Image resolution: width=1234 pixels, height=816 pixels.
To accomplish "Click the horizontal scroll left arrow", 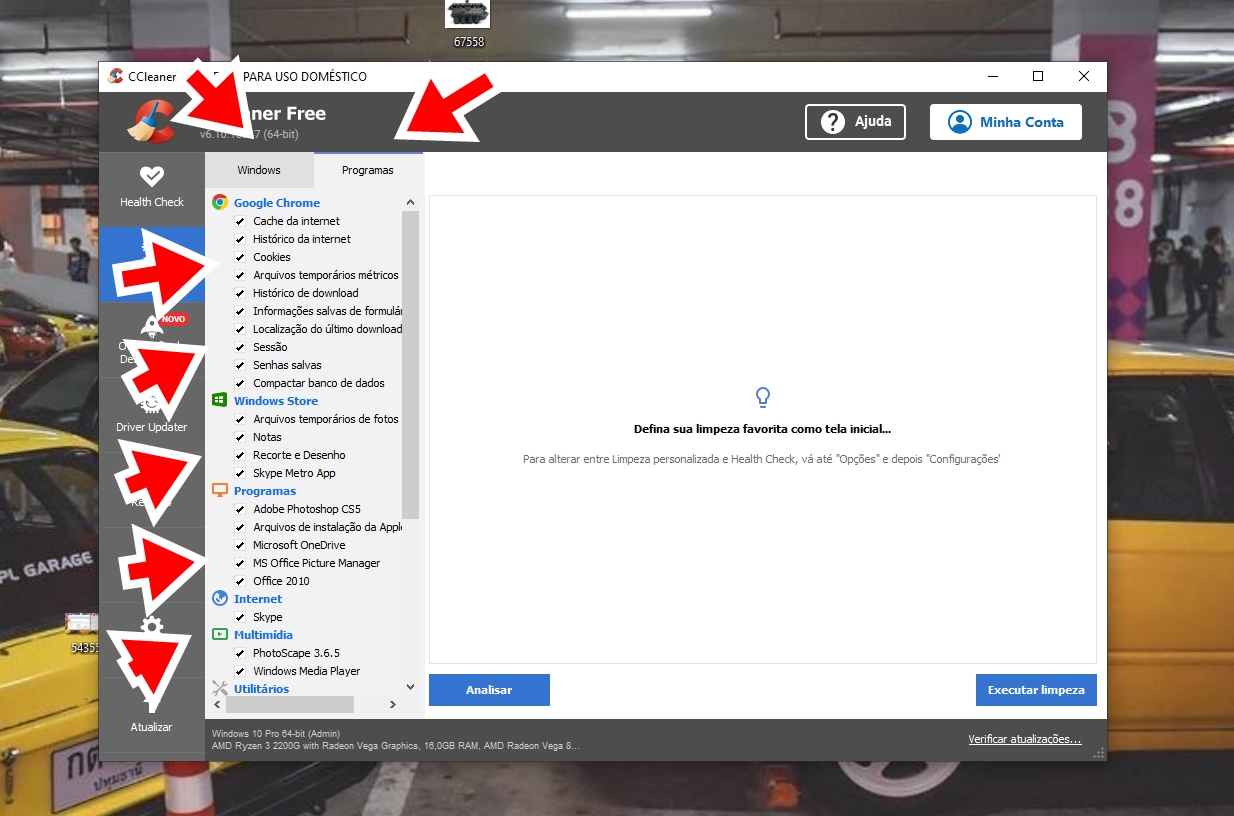I will click(219, 705).
